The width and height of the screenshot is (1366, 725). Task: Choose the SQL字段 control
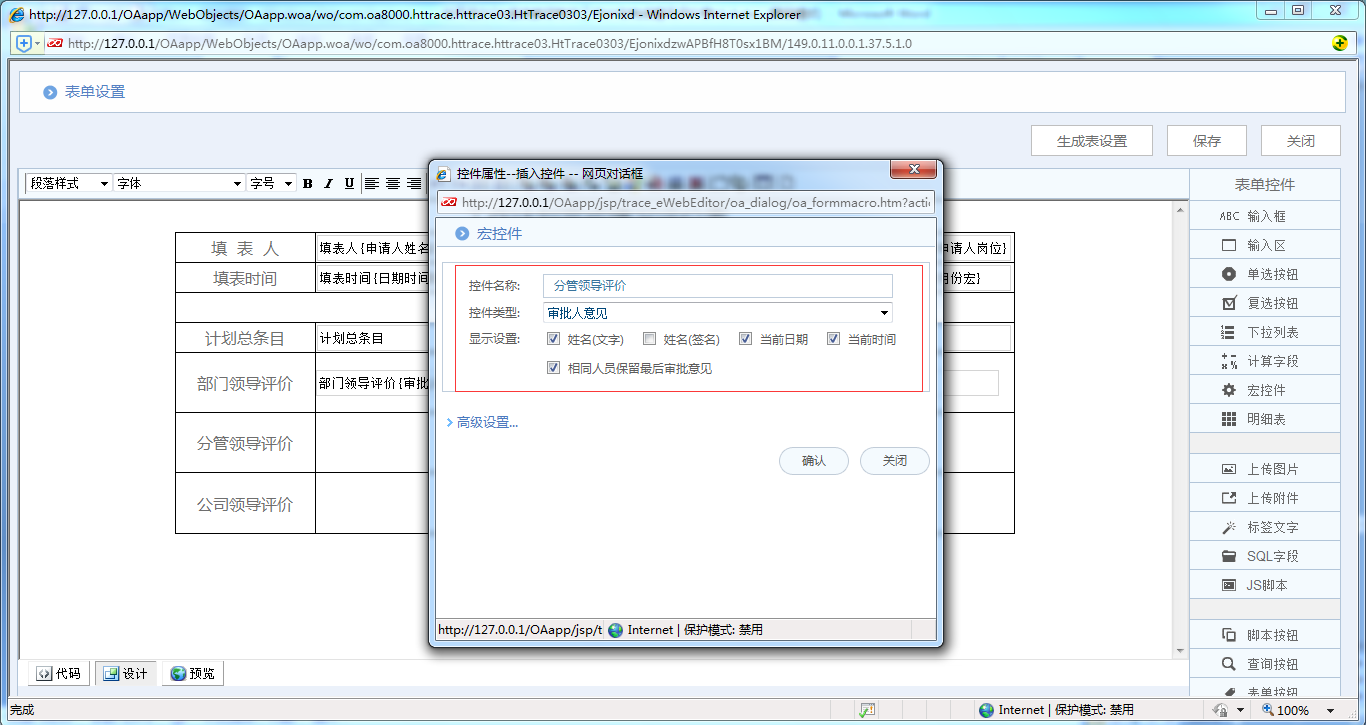1264,555
